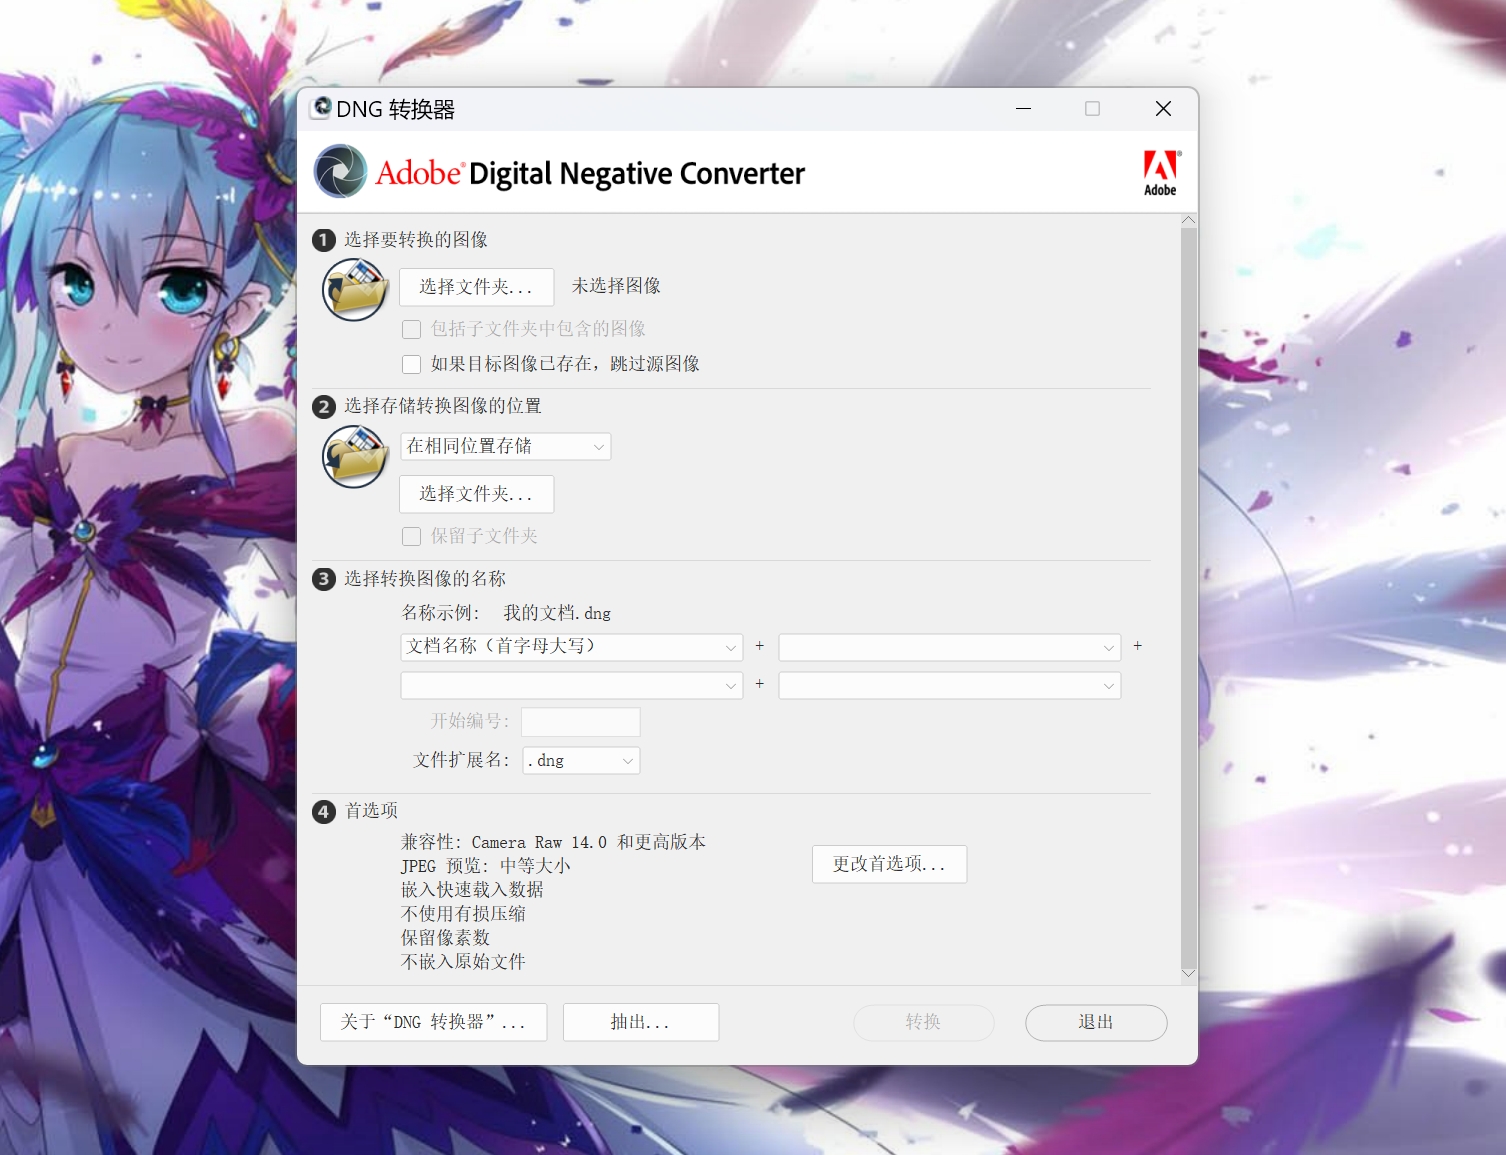
Task: Open 关于 "DNG 转换器"... dialog
Action: click(433, 1022)
